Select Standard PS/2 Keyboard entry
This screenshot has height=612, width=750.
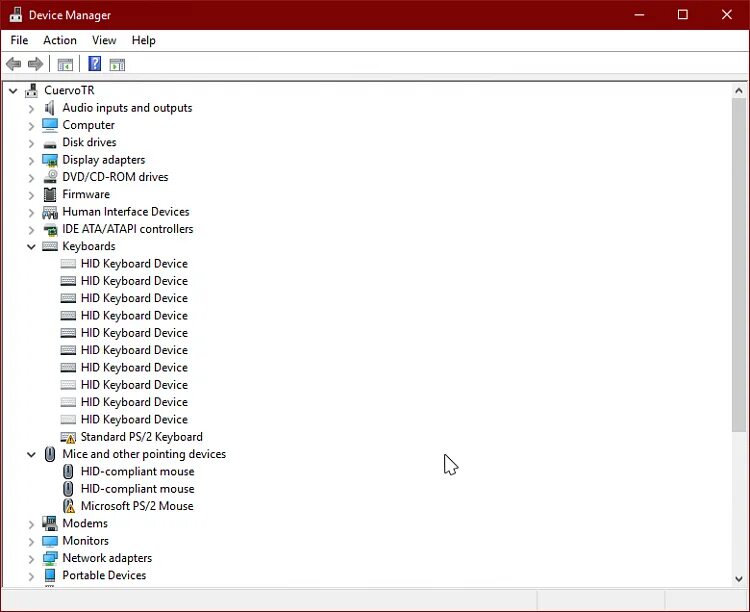142,437
